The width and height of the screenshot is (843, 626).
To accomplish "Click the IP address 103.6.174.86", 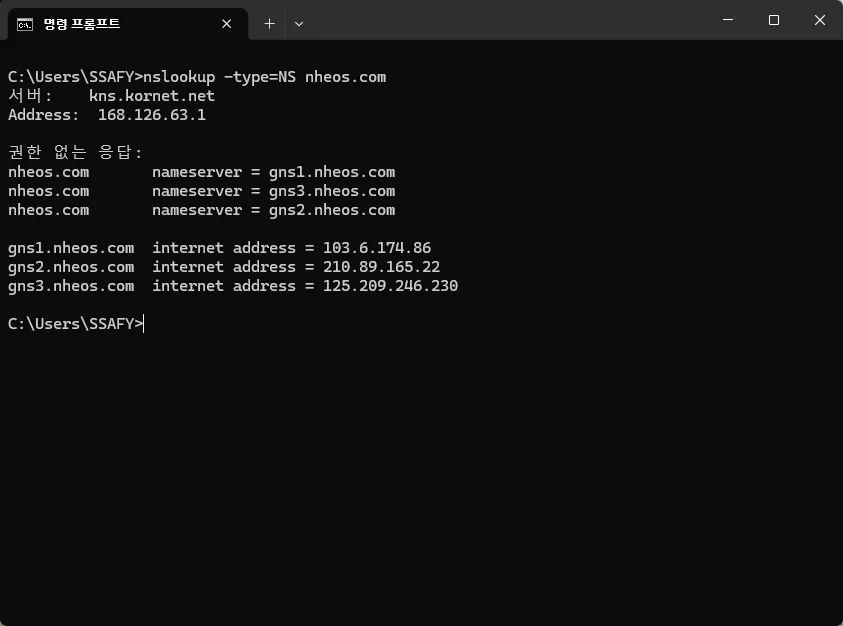I will (x=377, y=248).
